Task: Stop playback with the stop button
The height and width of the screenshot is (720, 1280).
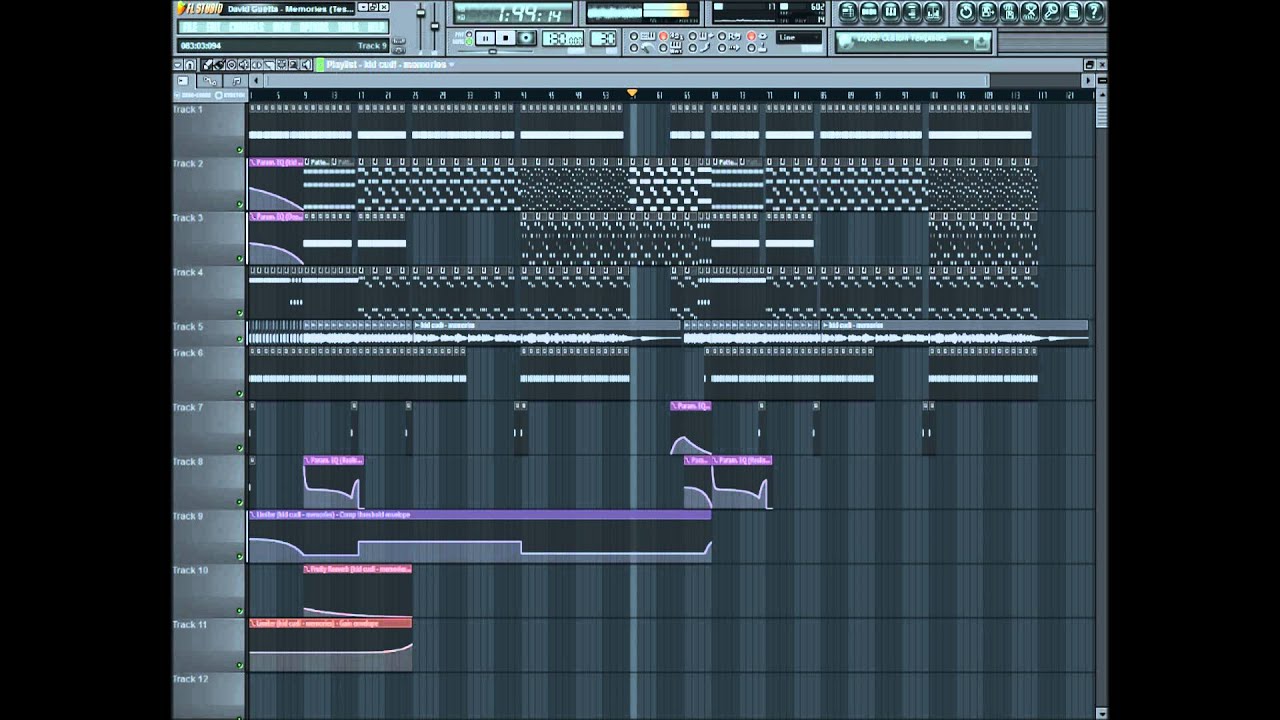Action: tap(506, 38)
